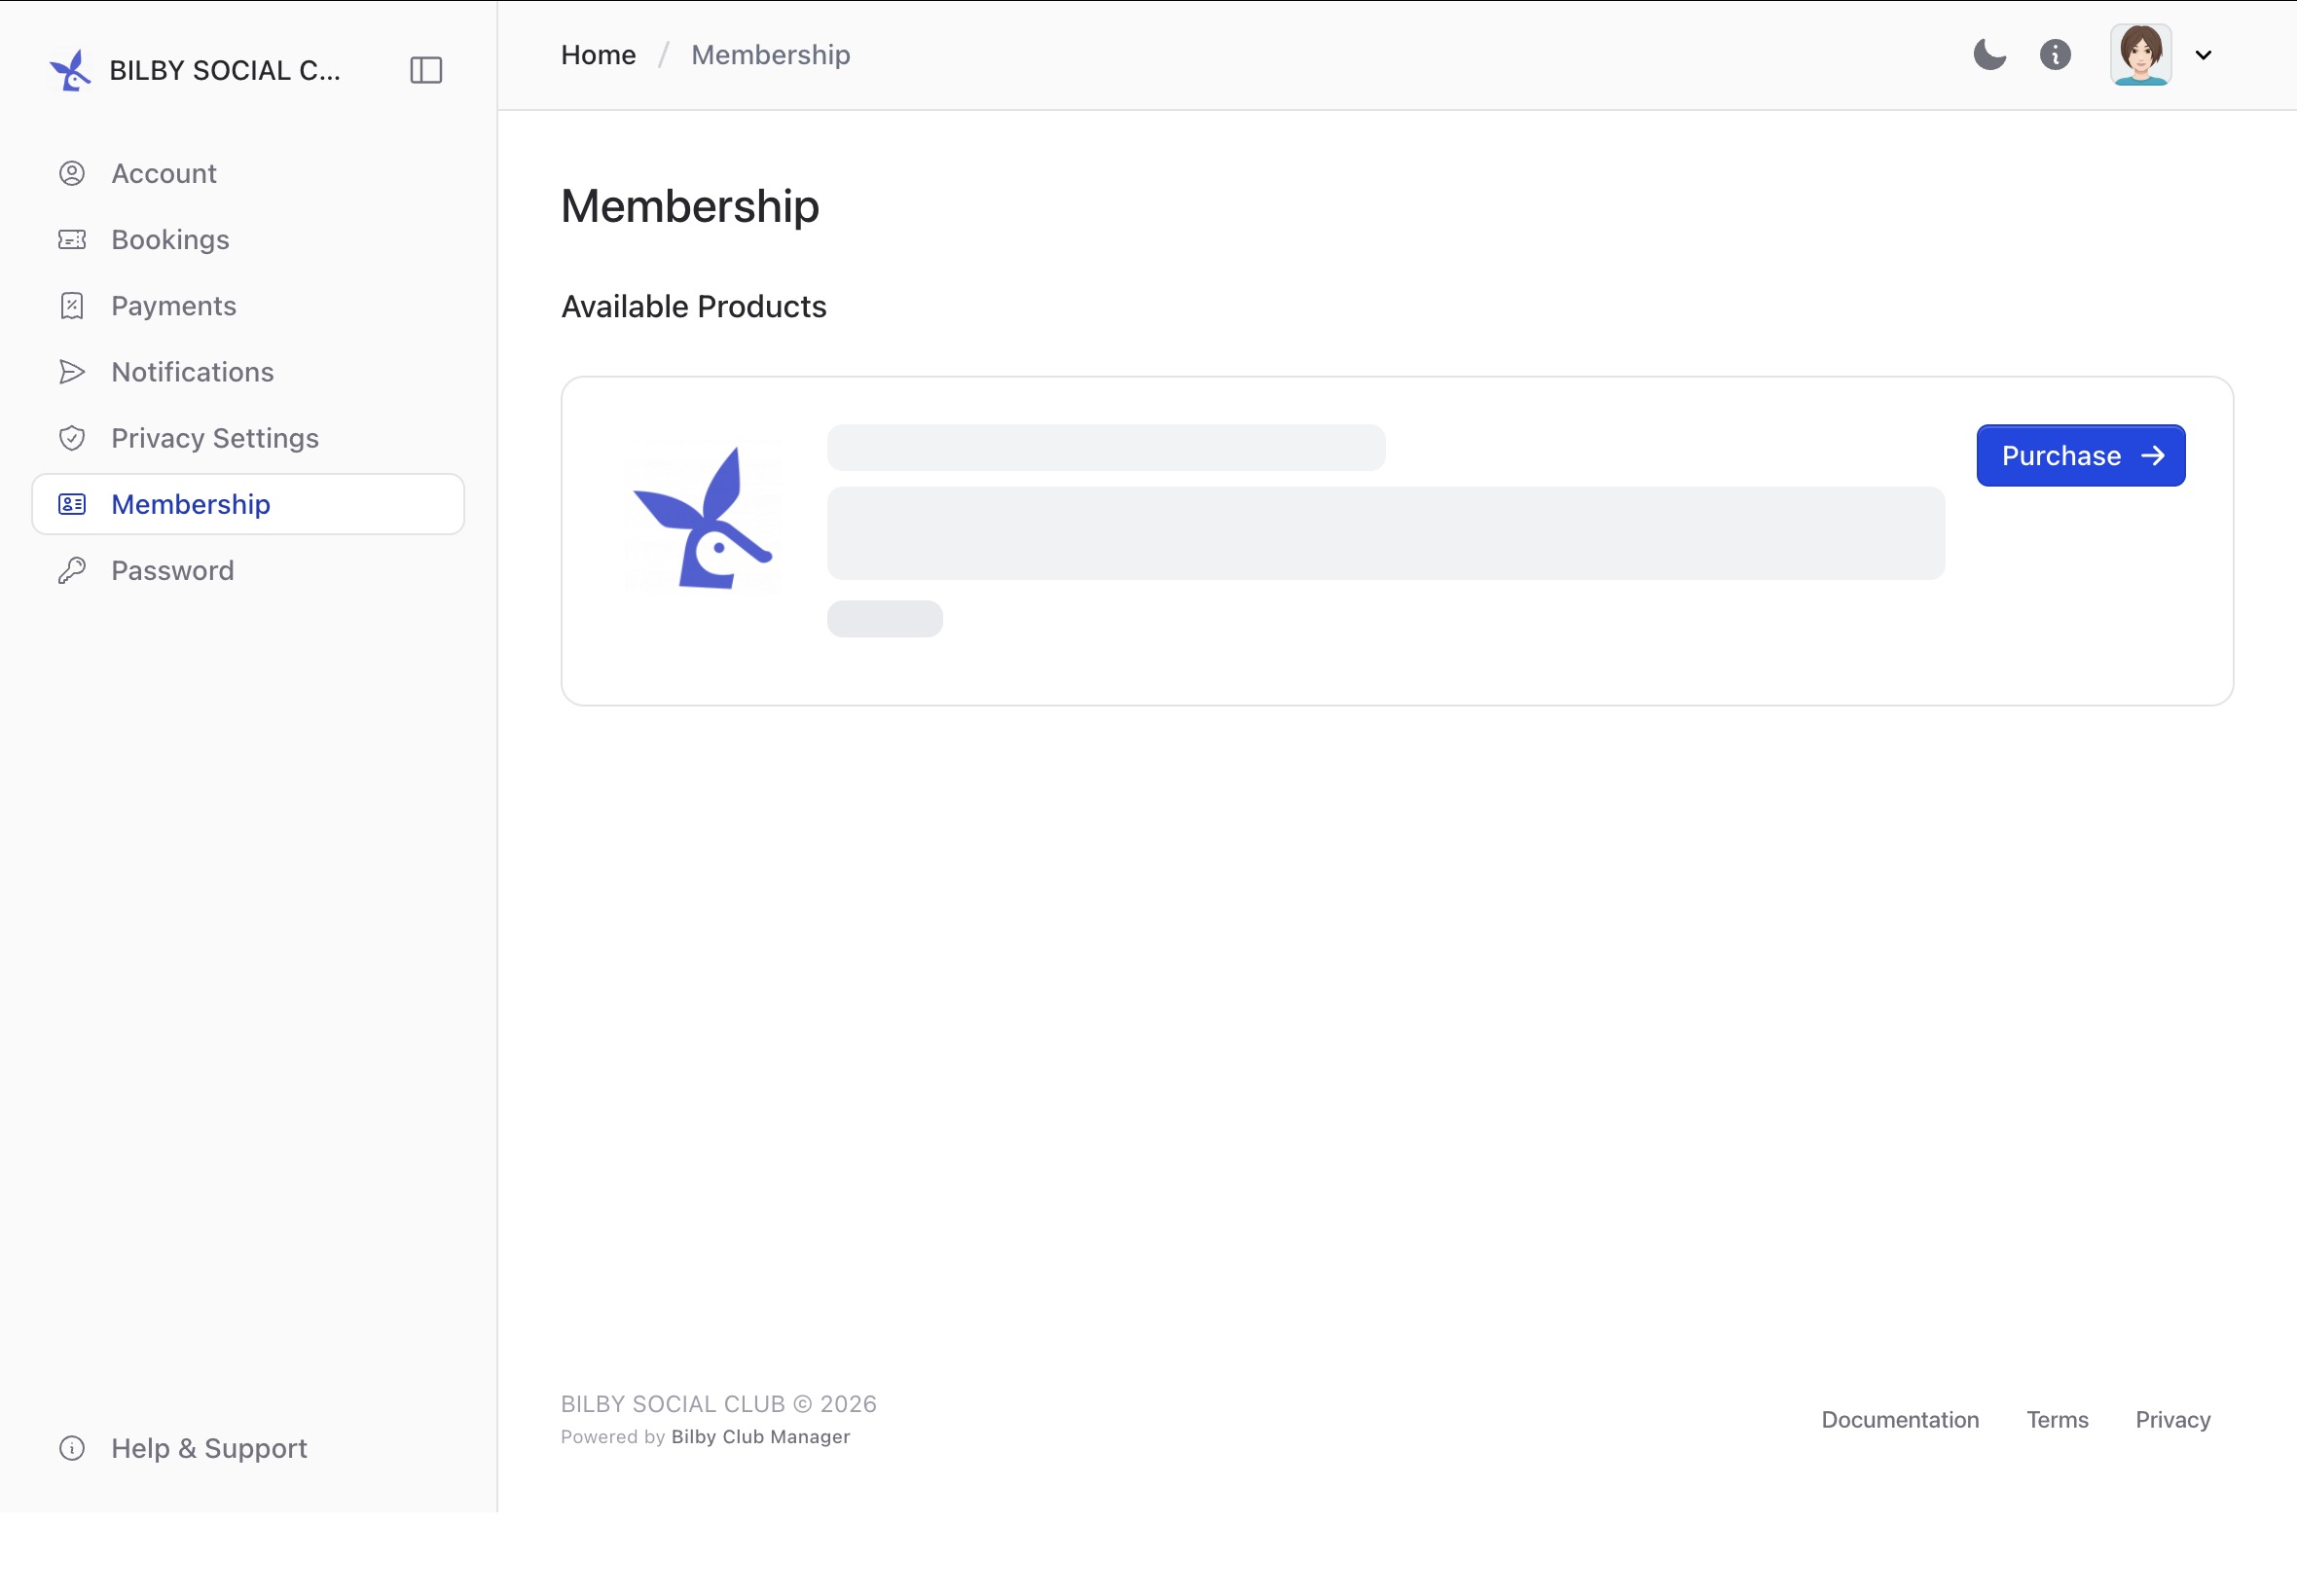Toggle dark mode with the moon icon
Image resolution: width=2297 pixels, height=1596 pixels.
click(1989, 54)
